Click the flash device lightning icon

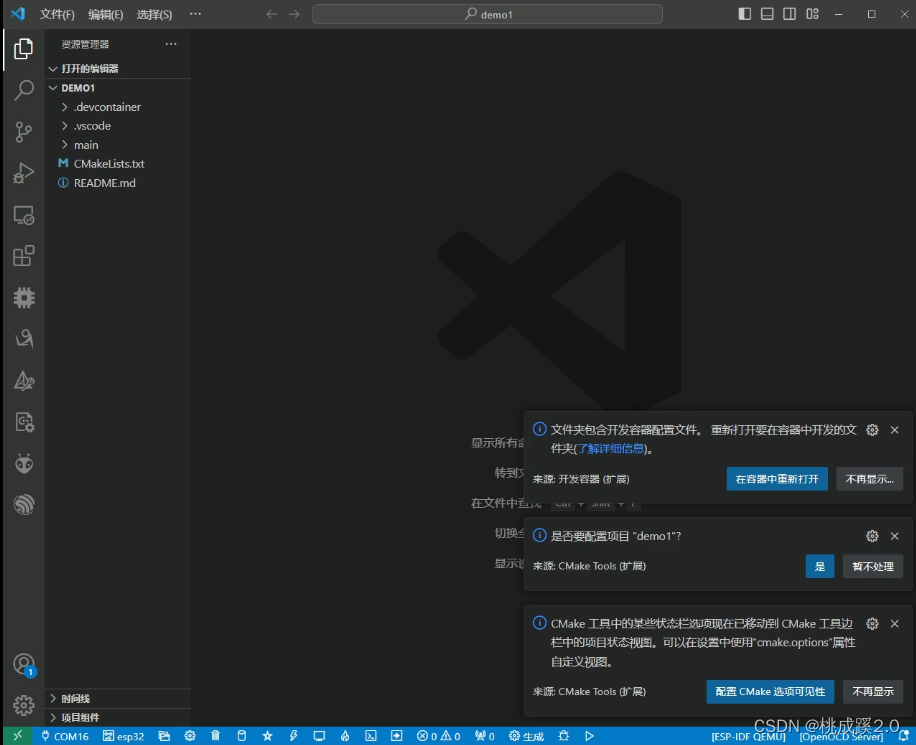click(x=293, y=736)
